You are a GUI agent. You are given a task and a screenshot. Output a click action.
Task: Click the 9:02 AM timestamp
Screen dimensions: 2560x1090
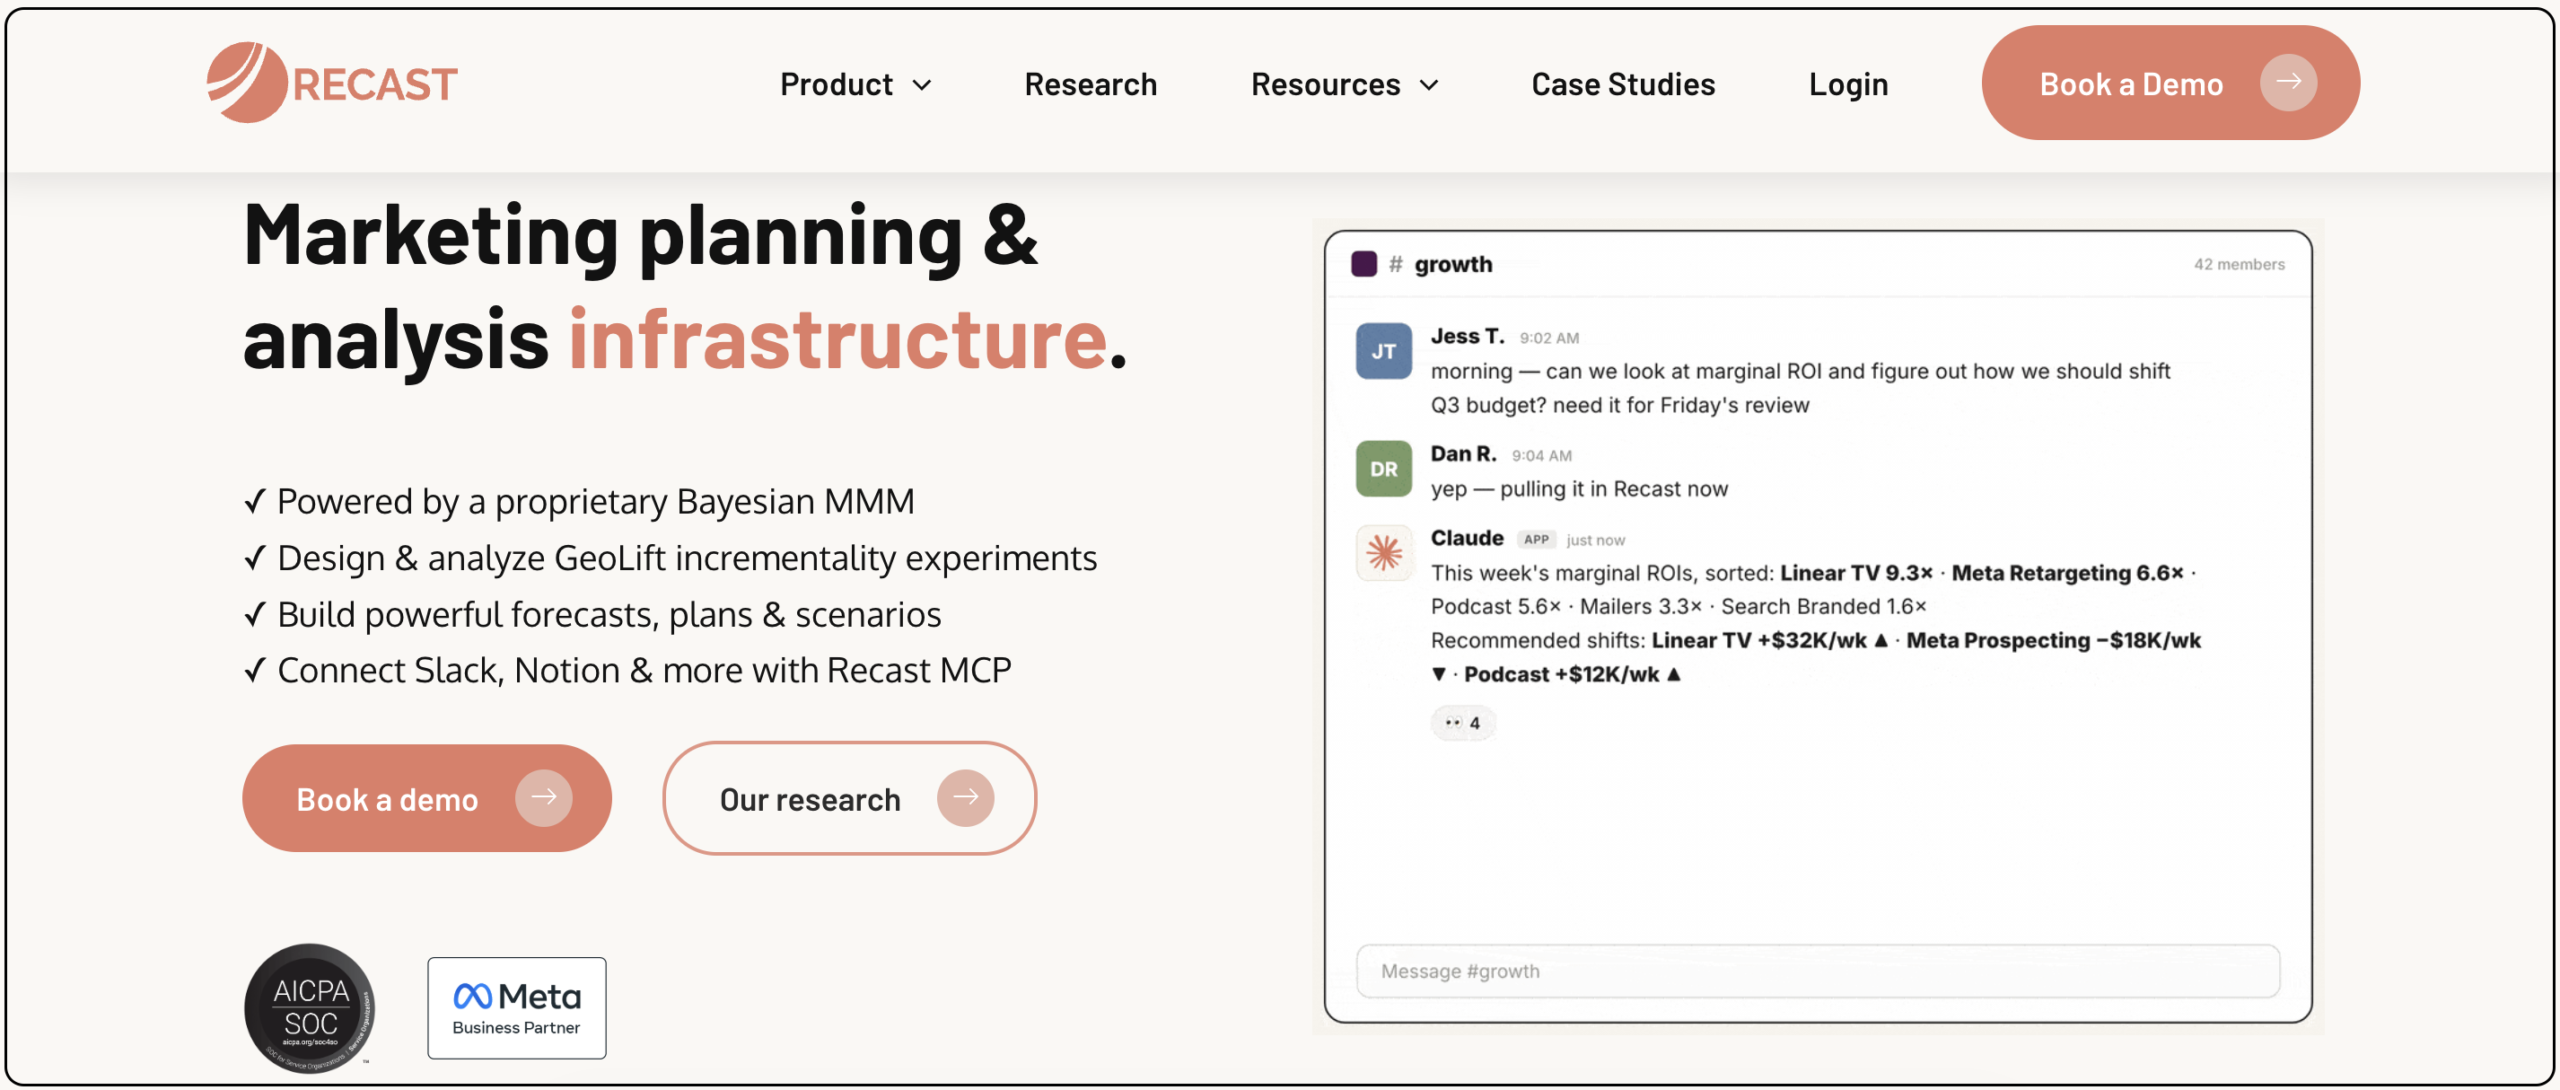(1549, 338)
